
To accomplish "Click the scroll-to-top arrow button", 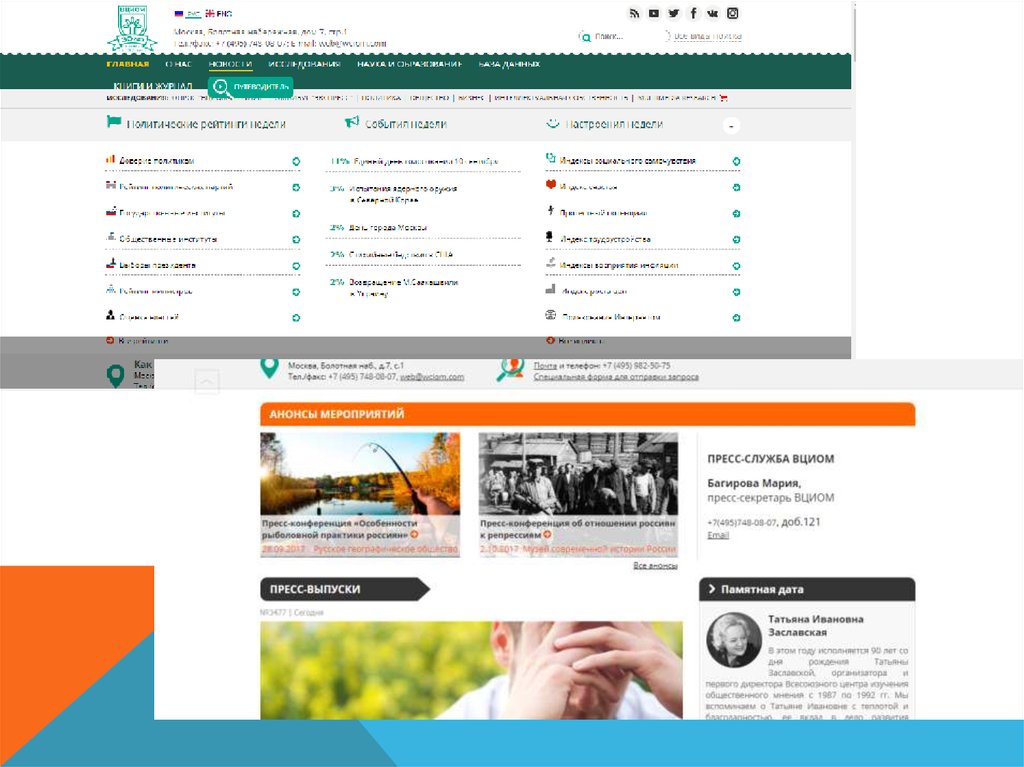I will [207, 381].
